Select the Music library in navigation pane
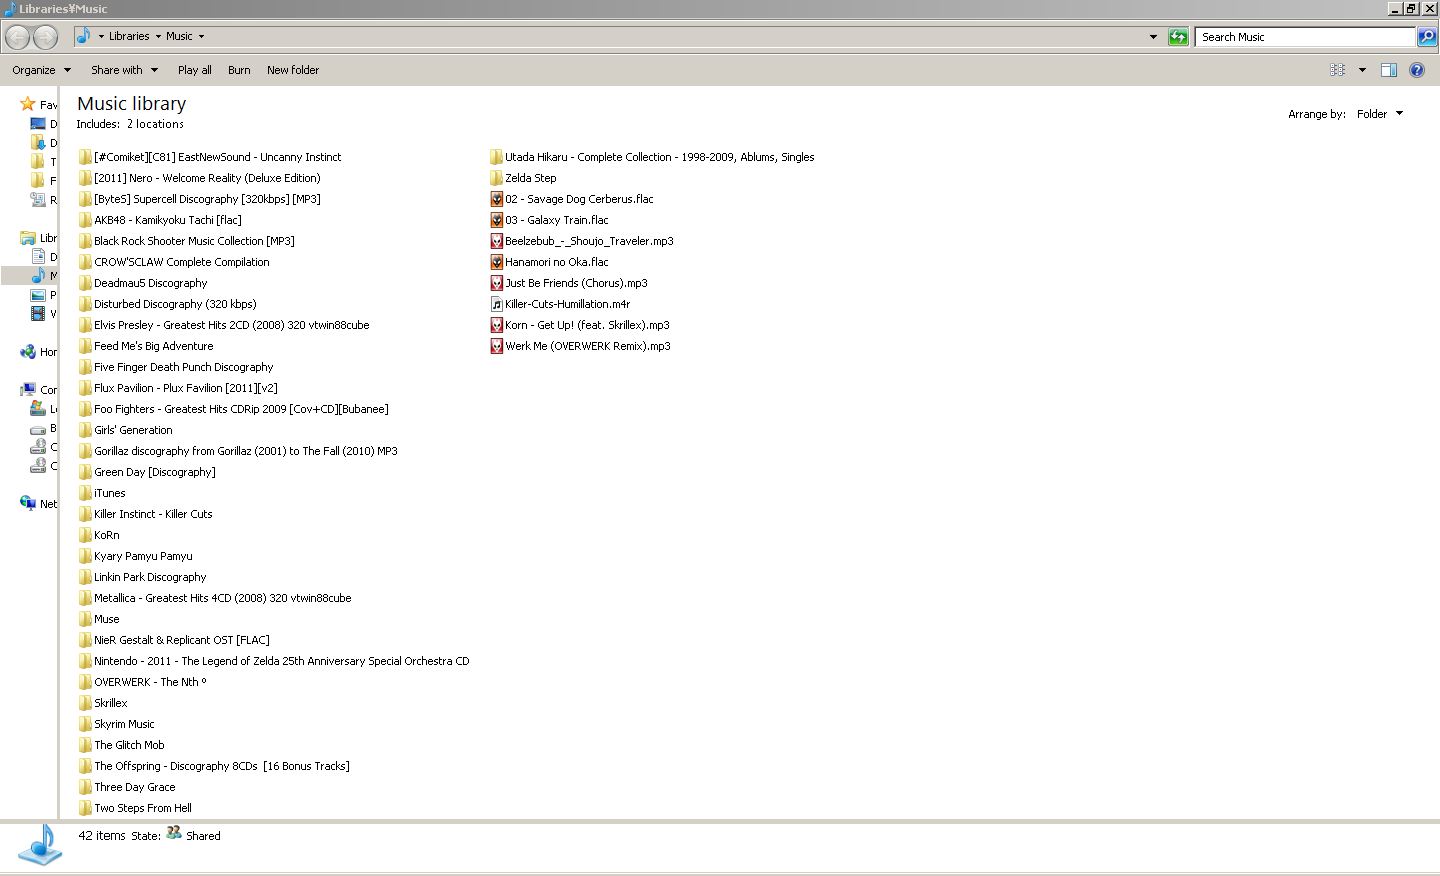The height and width of the screenshot is (876, 1440). [38, 275]
